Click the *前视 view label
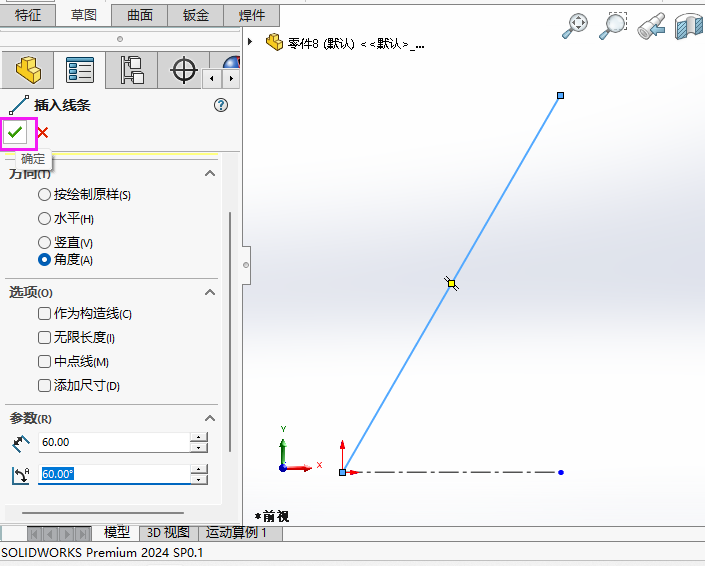This screenshot has width=705, height=566. 272,517
